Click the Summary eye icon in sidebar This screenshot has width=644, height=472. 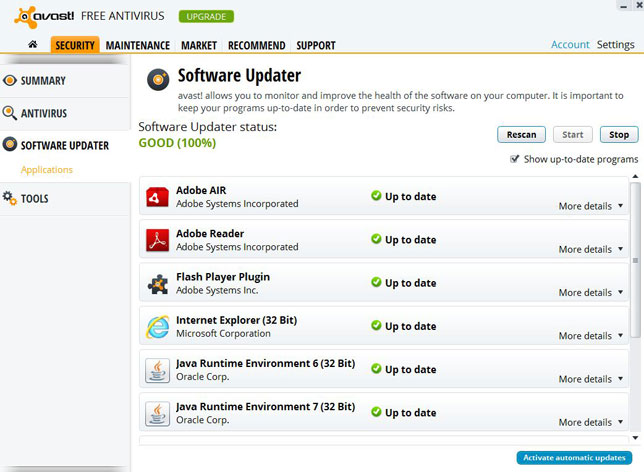pyautogui.click(x=9, y=80)
